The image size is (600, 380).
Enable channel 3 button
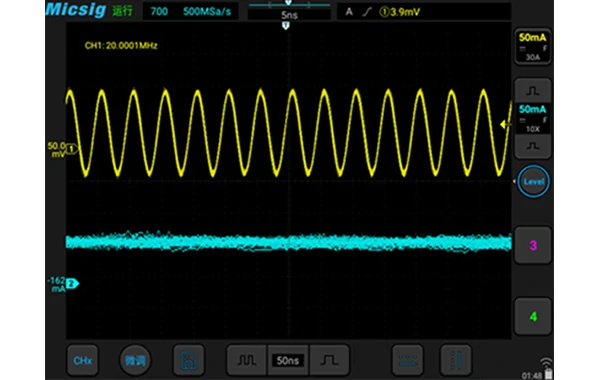click(x=533, y=245)
